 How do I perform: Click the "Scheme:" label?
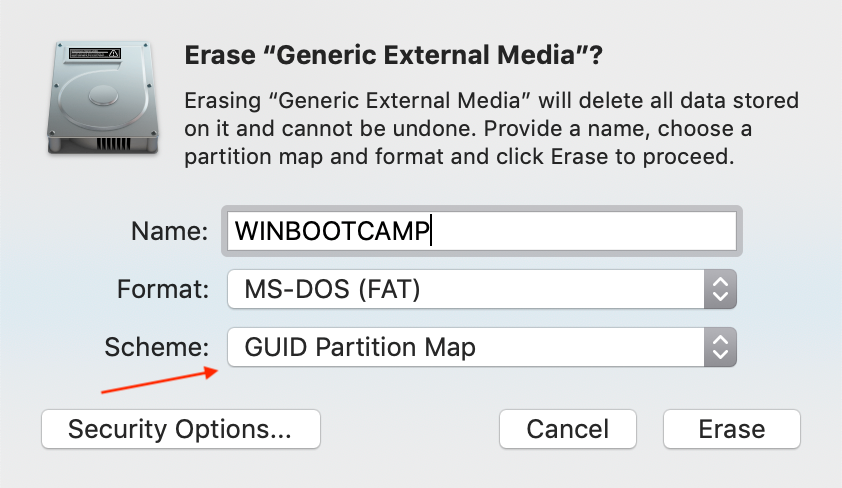[x=156, y=347]
